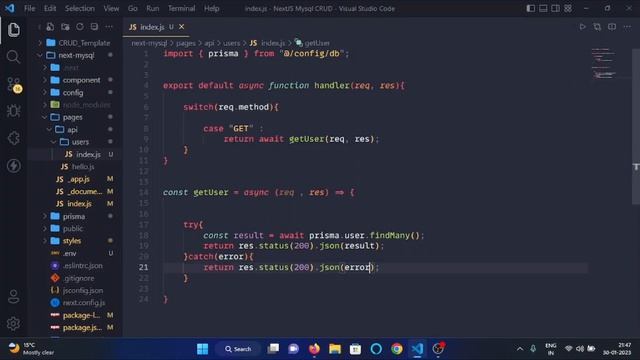640x360 pixels.
Task: Collapse the pages folder
Action: coord(75,117)
